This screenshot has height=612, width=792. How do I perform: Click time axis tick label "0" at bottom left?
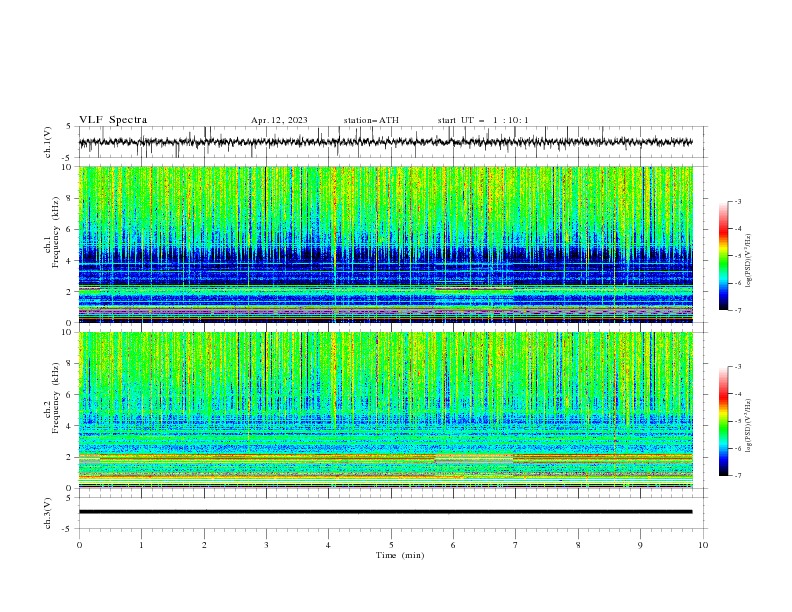[79, 545]
